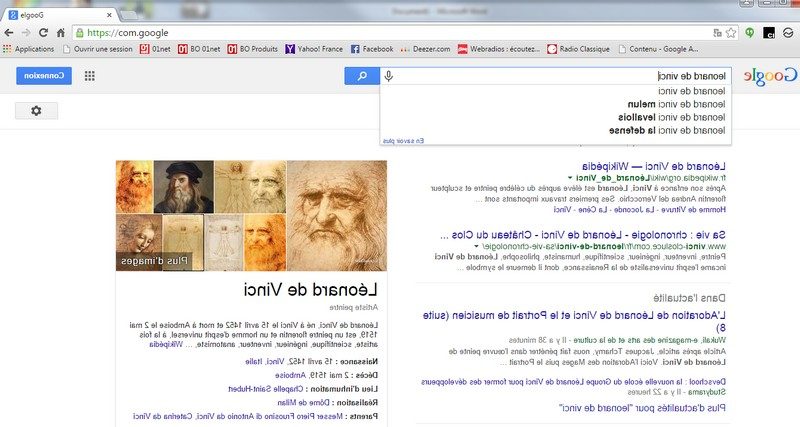Click the blue magnifier search button
The image size is (800, 427).
(x=362, y=76)
